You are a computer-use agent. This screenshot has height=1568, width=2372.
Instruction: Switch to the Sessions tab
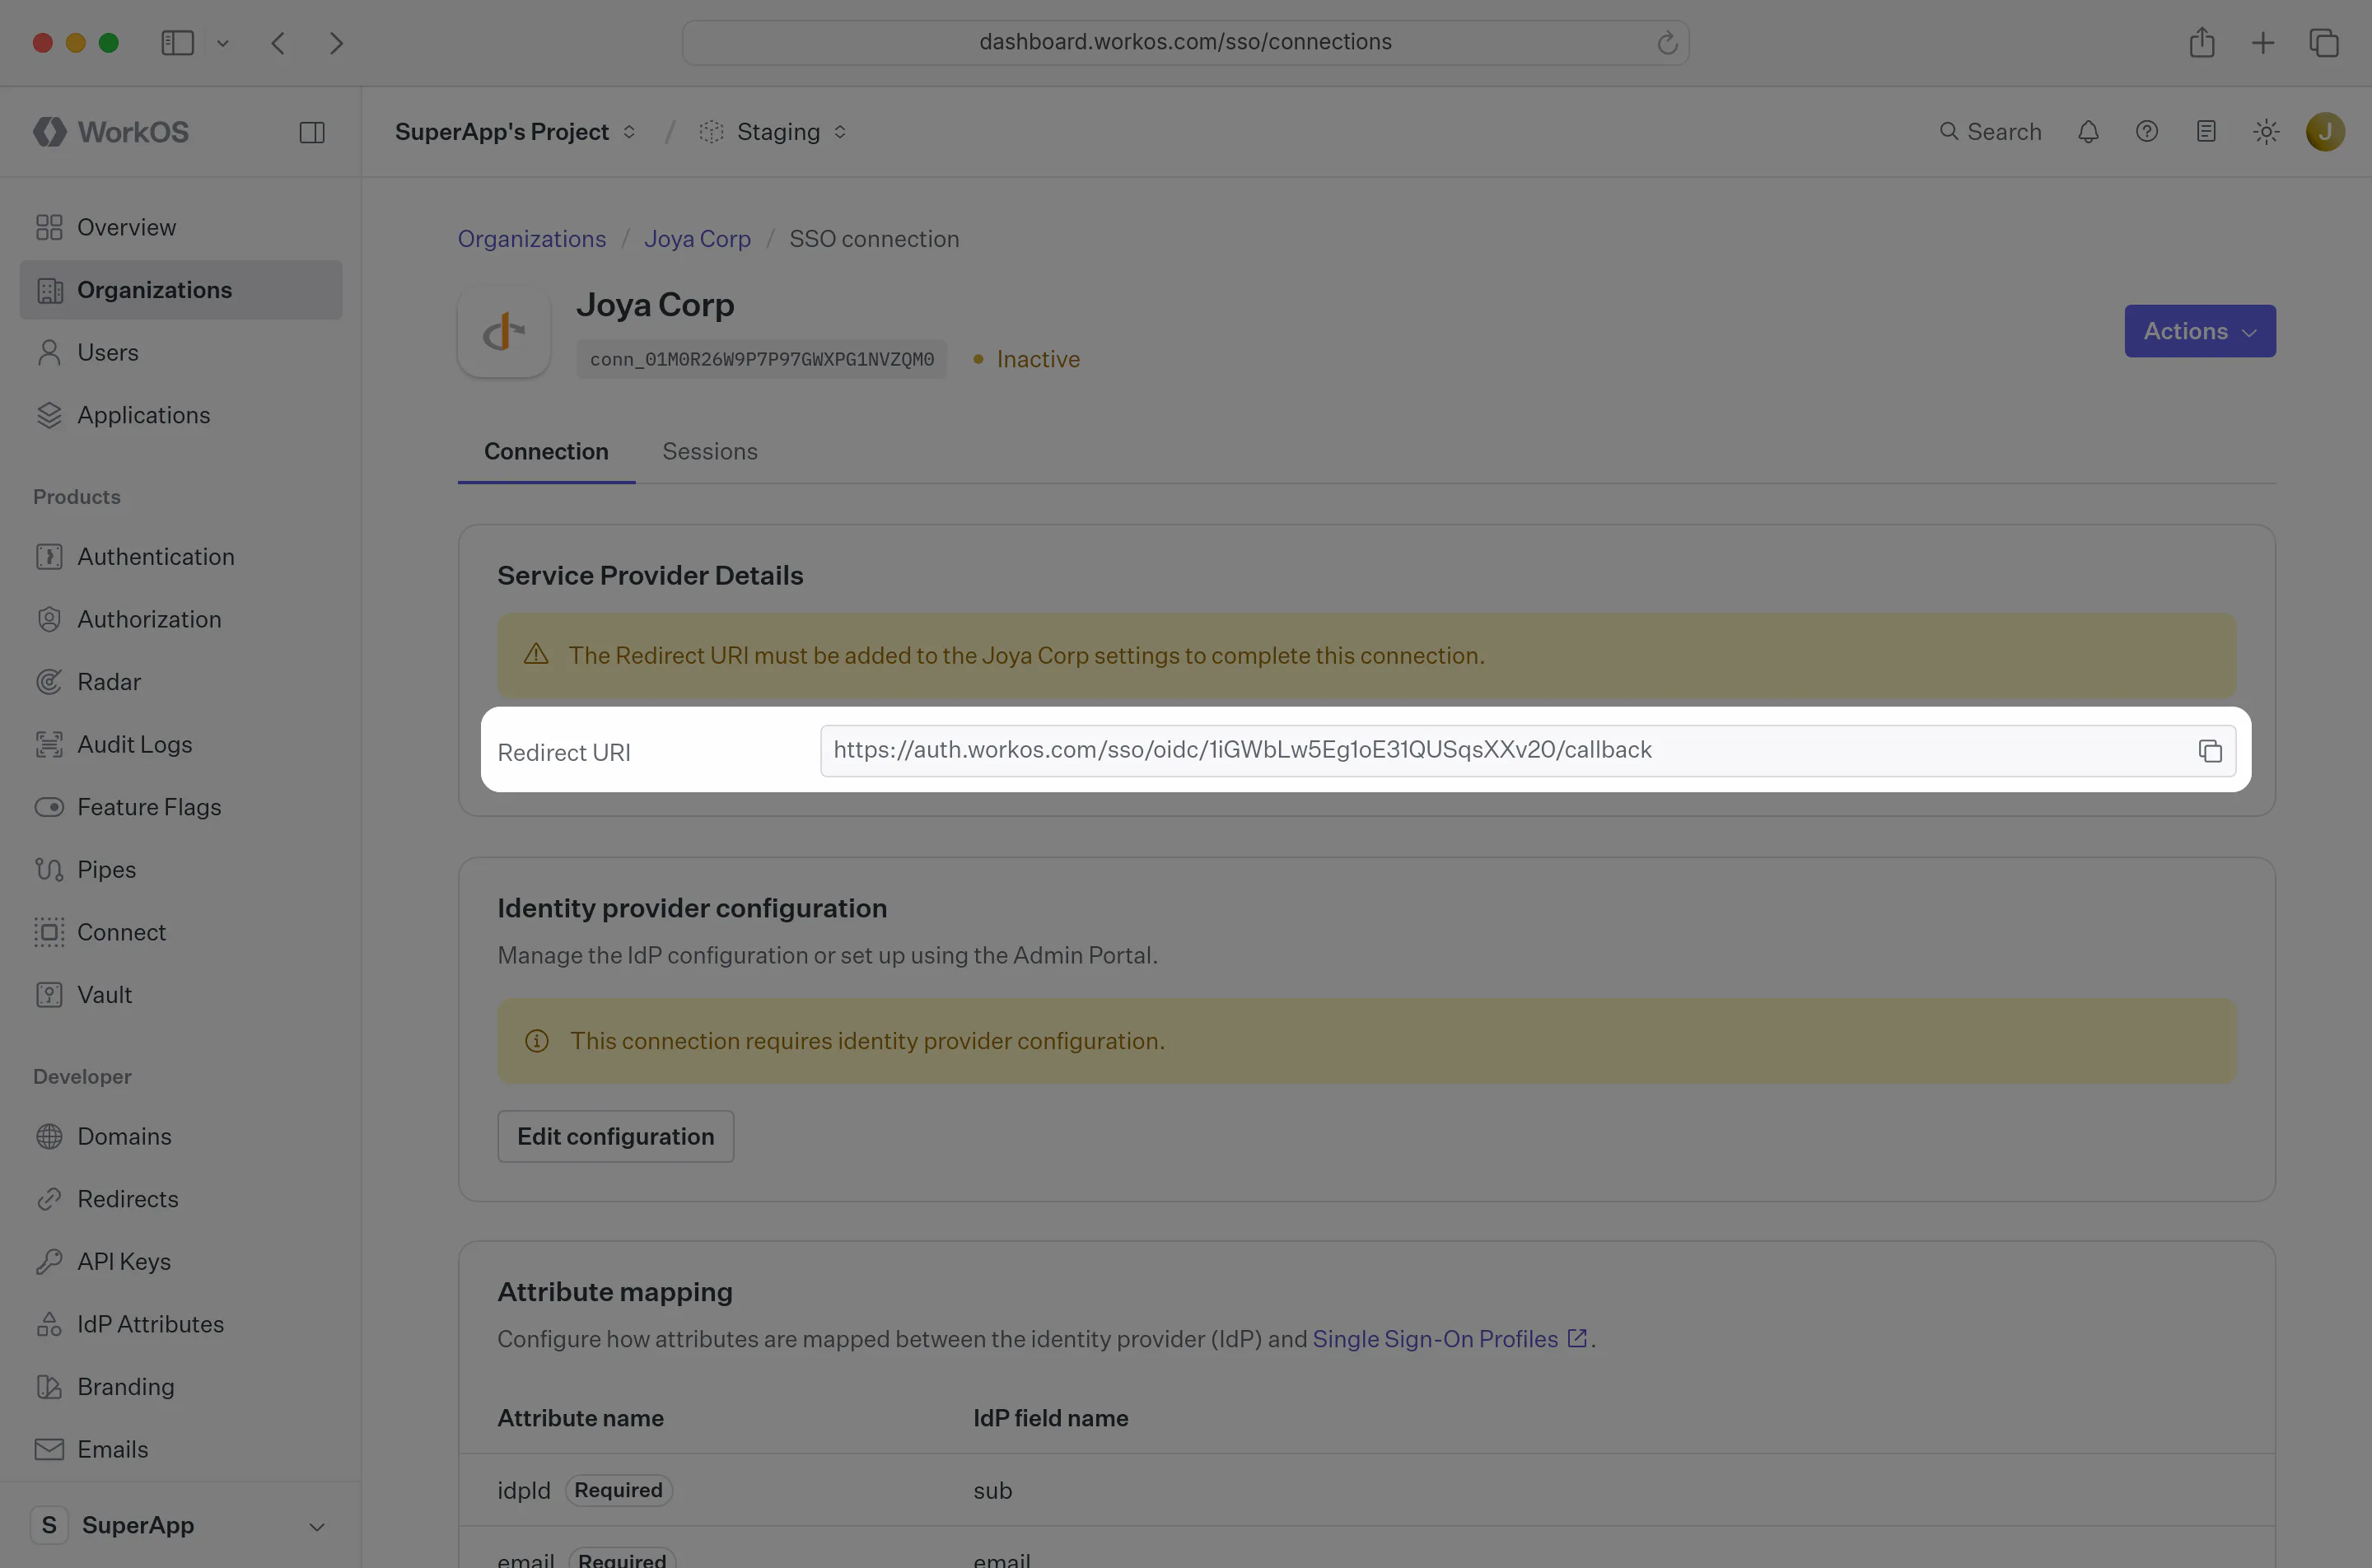[710, 452]
